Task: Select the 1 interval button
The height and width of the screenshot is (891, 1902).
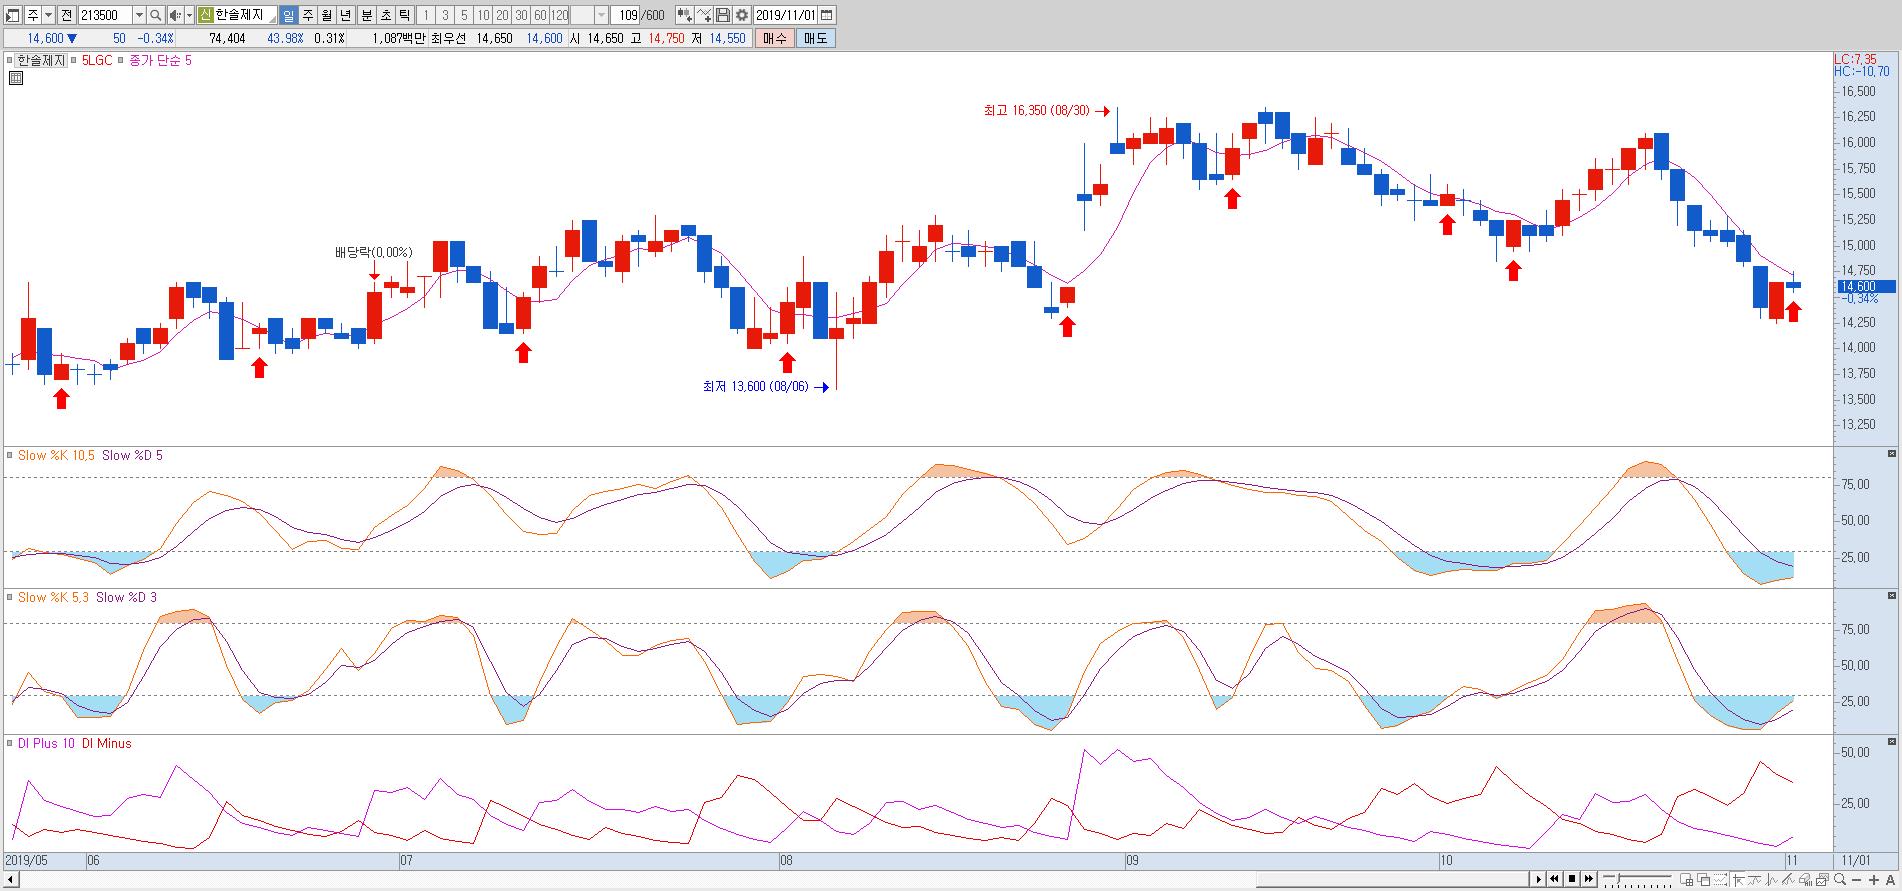Action: (426, 15)
